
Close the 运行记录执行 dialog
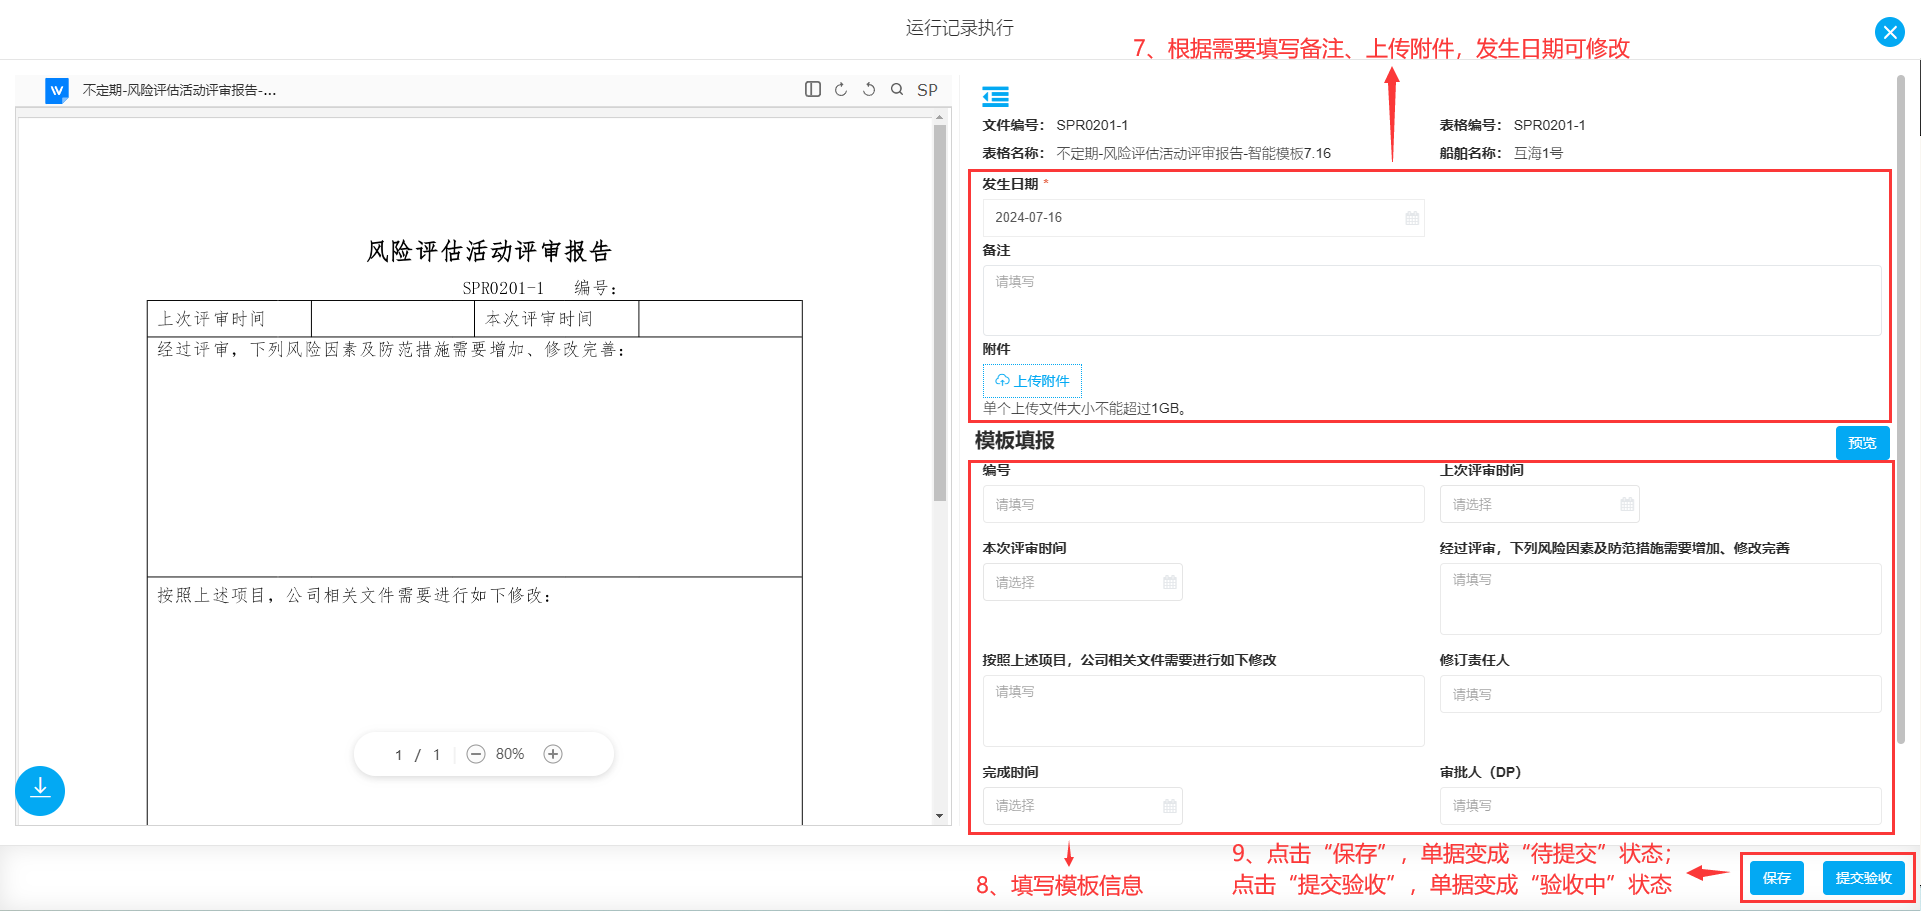click(1889, 32)
